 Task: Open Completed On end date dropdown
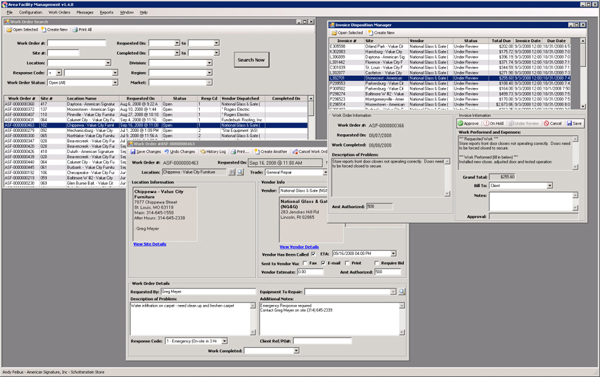tap(216, 53)
